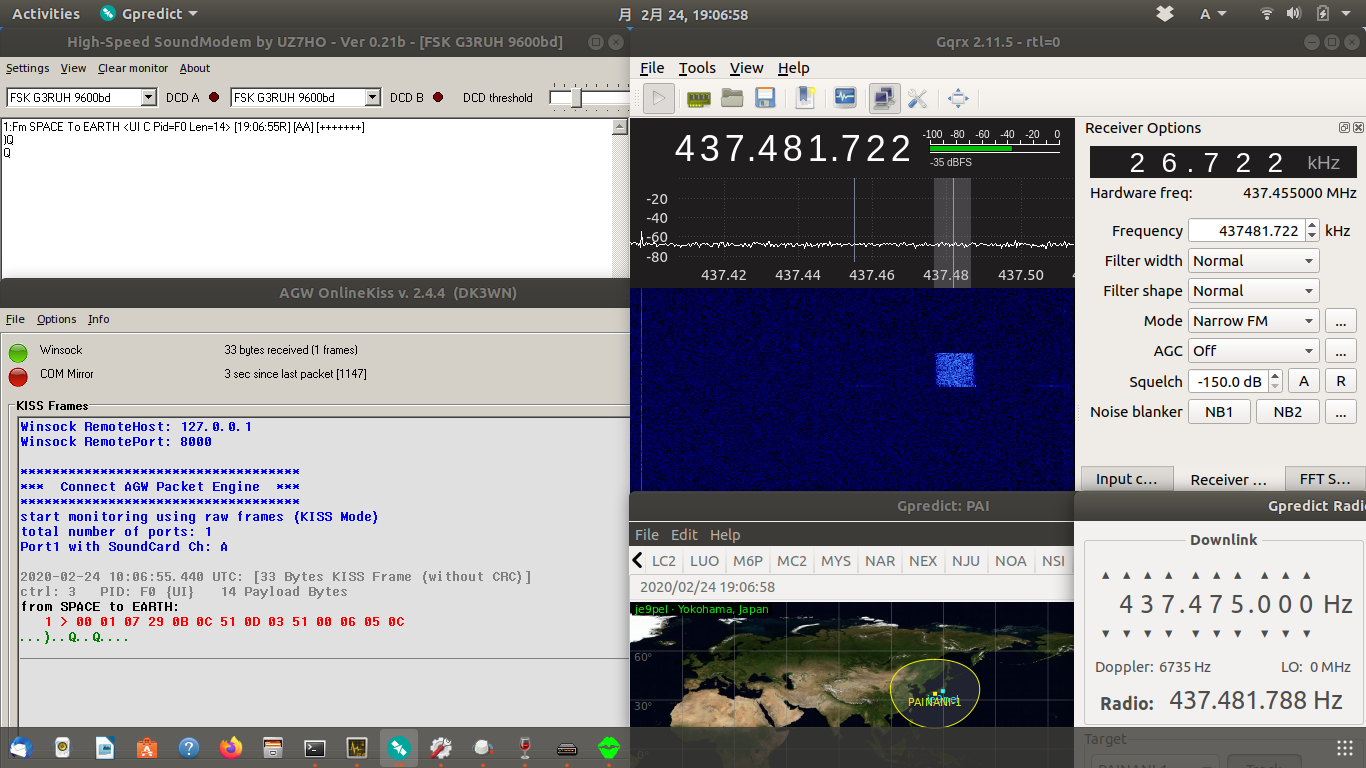The width and height of the screenshot is (1366, 768).
Task: Load settings with Gqrx folder icon
Action: [732, 98]
